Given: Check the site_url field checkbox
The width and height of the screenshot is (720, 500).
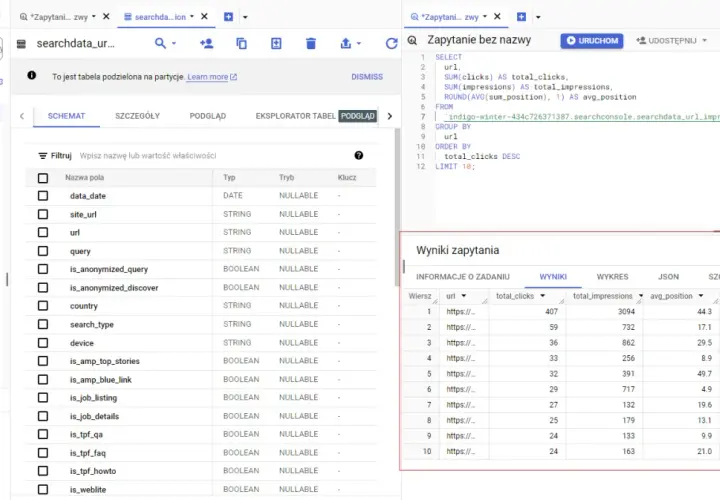Looking at the screenshot, I should pos(43,214).
